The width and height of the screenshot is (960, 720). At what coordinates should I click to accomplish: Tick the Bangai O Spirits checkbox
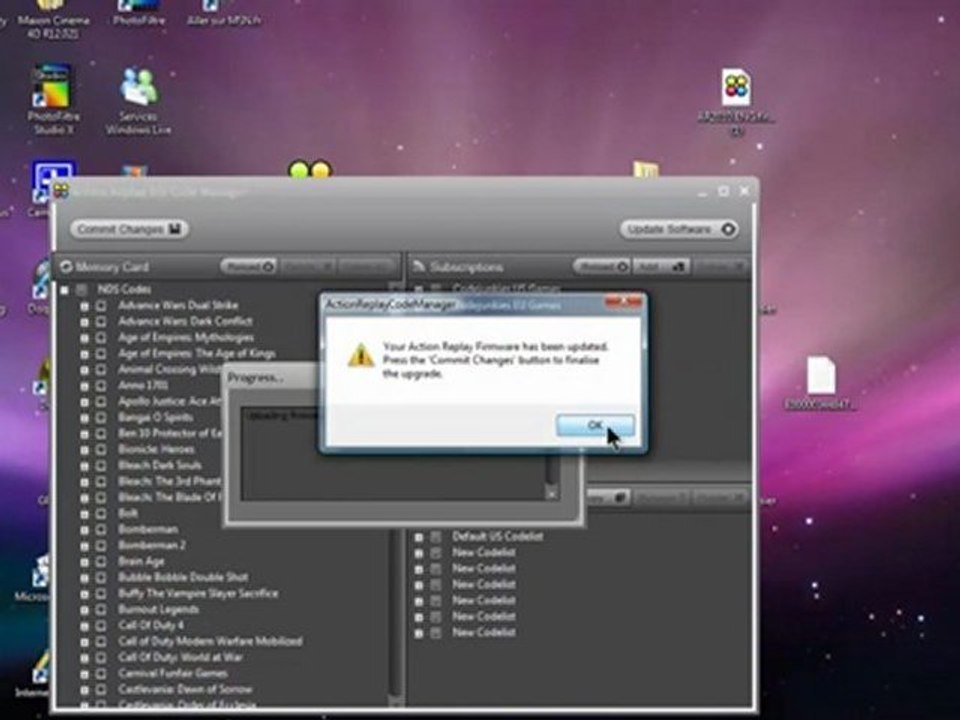click(x=102, y=418)
